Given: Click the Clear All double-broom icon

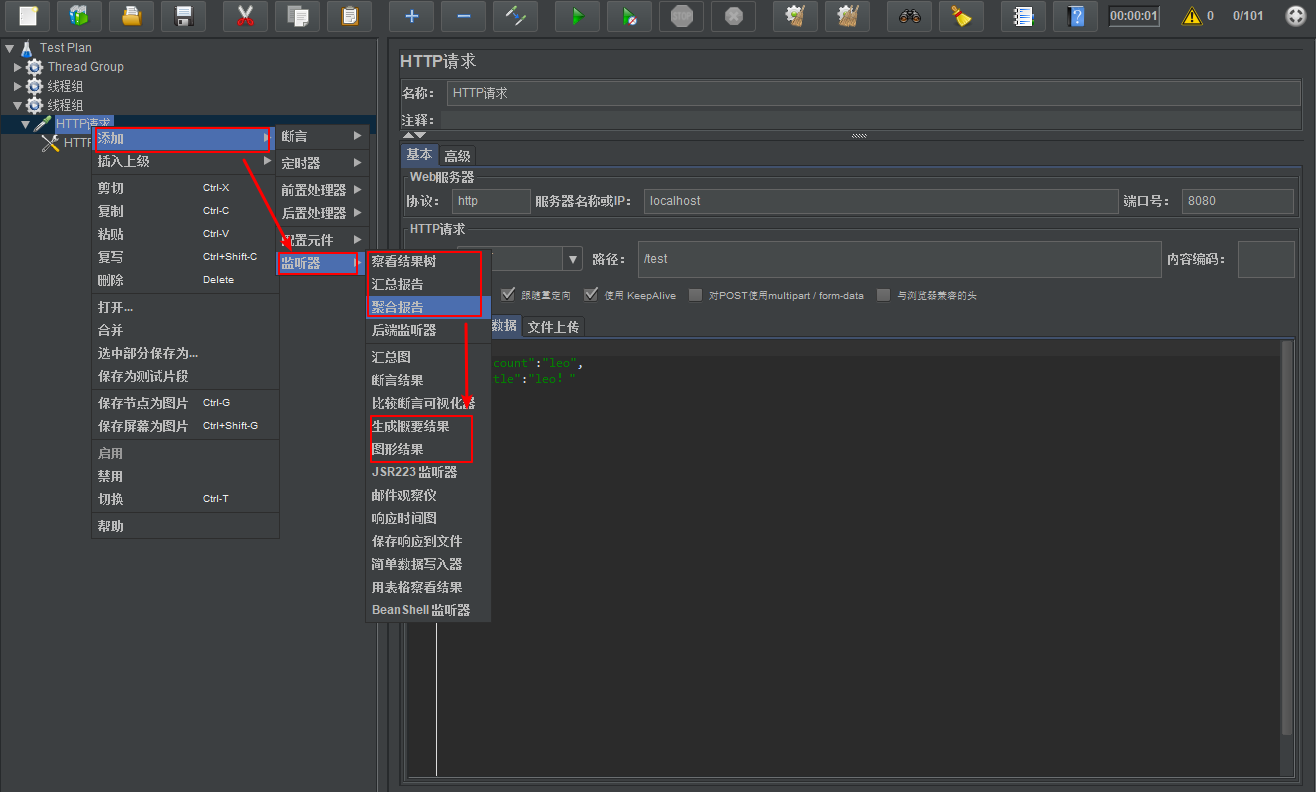Looking at the screenshot, I should pos(847,16).
